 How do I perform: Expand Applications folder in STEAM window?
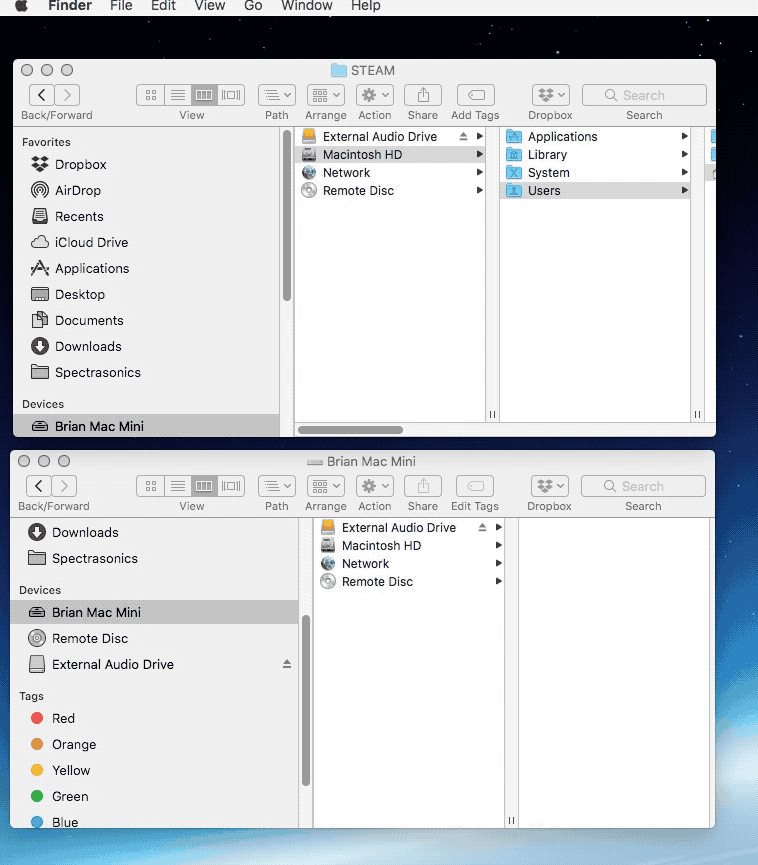point(684,136)
